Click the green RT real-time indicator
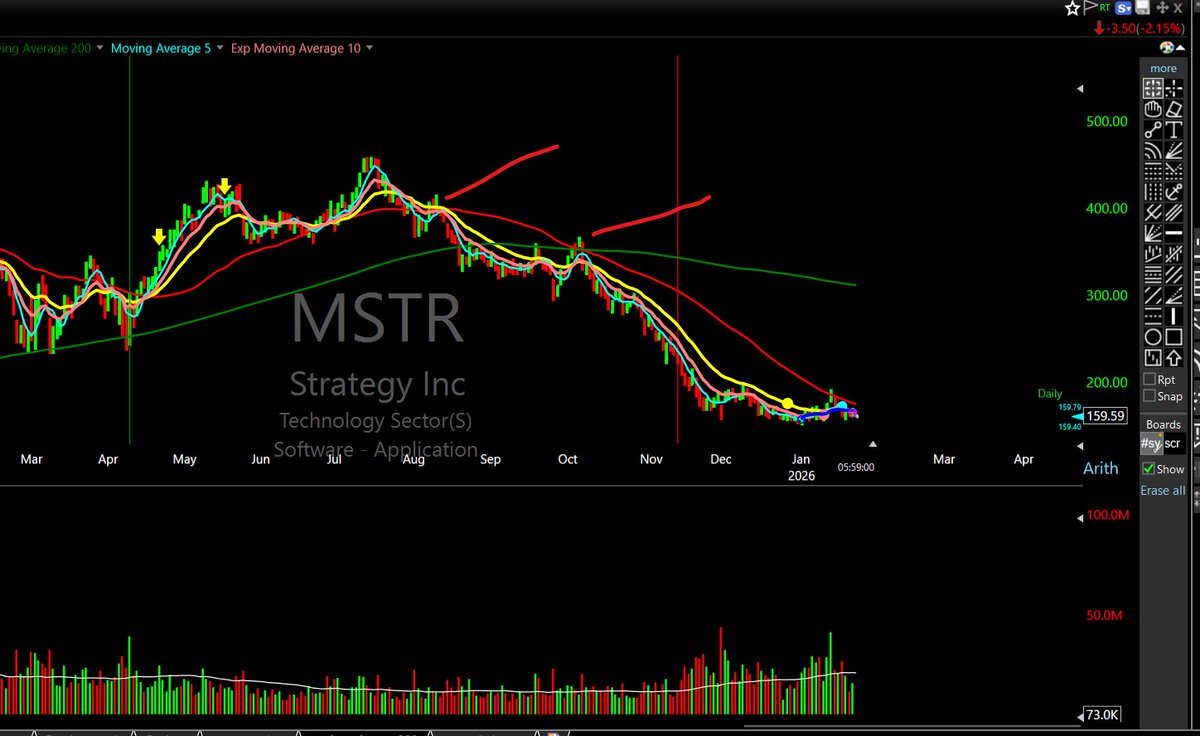The image size is (1200, 736). click(x=1105, y=8)
